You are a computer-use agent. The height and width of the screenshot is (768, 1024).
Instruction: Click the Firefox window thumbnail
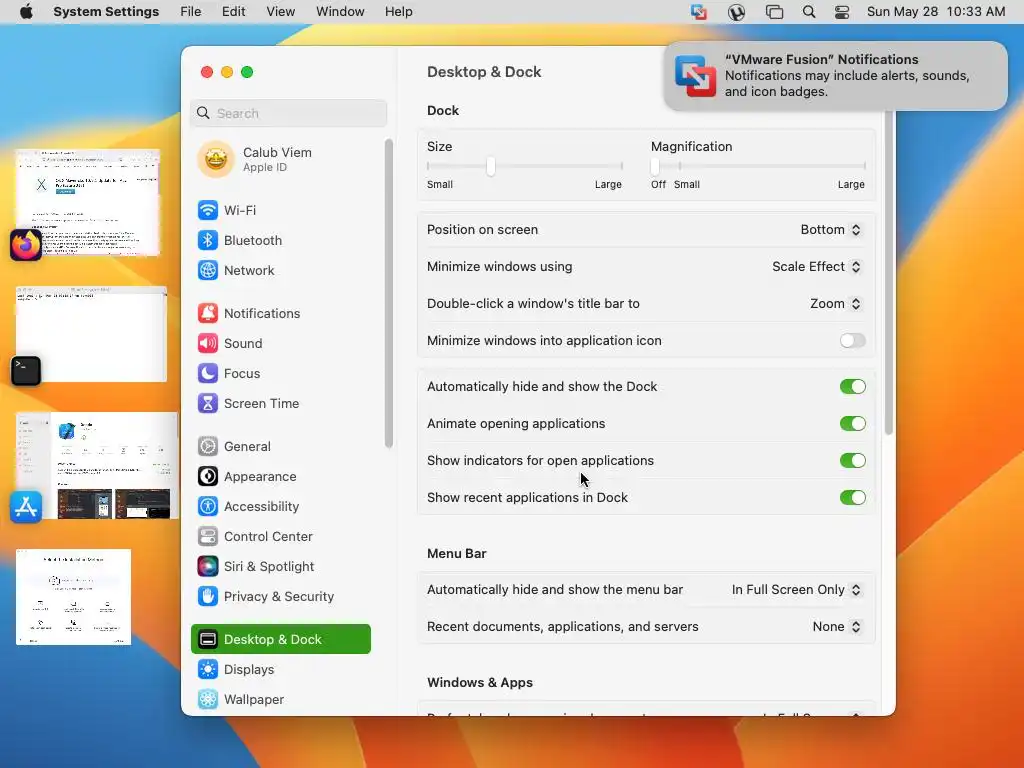click(x=88, y=202)
